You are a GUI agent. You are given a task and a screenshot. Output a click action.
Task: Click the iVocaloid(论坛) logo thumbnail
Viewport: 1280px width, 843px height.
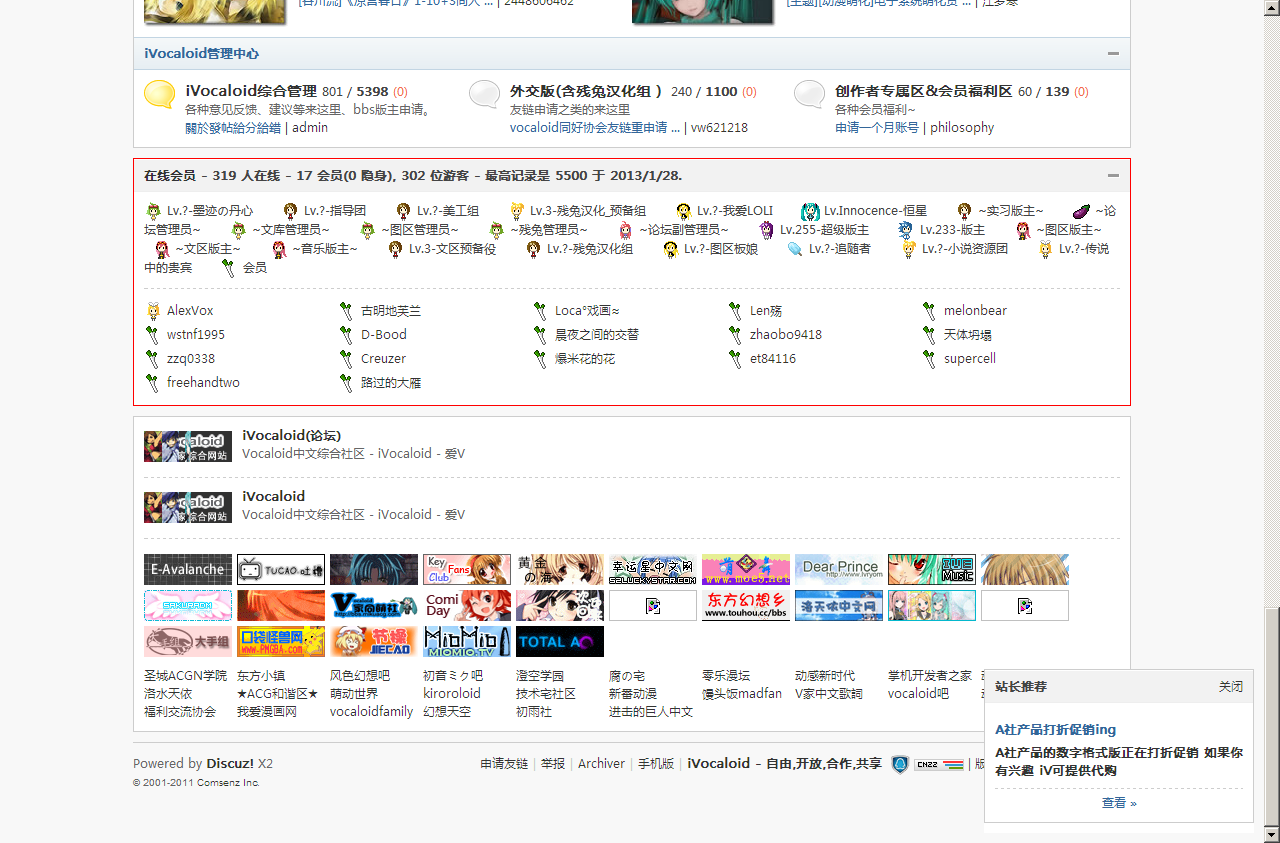click(x=188, y=446)
